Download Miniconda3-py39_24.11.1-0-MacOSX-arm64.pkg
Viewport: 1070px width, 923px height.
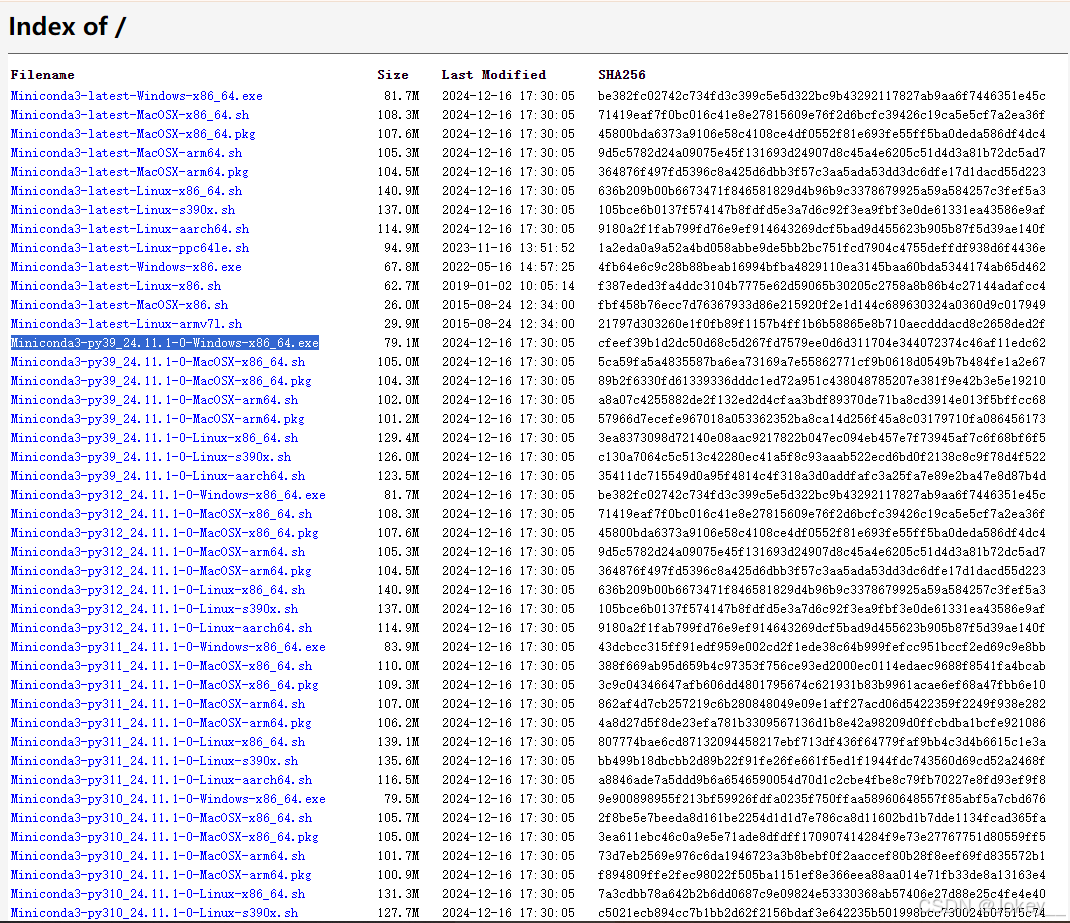(x=158, y=419)
